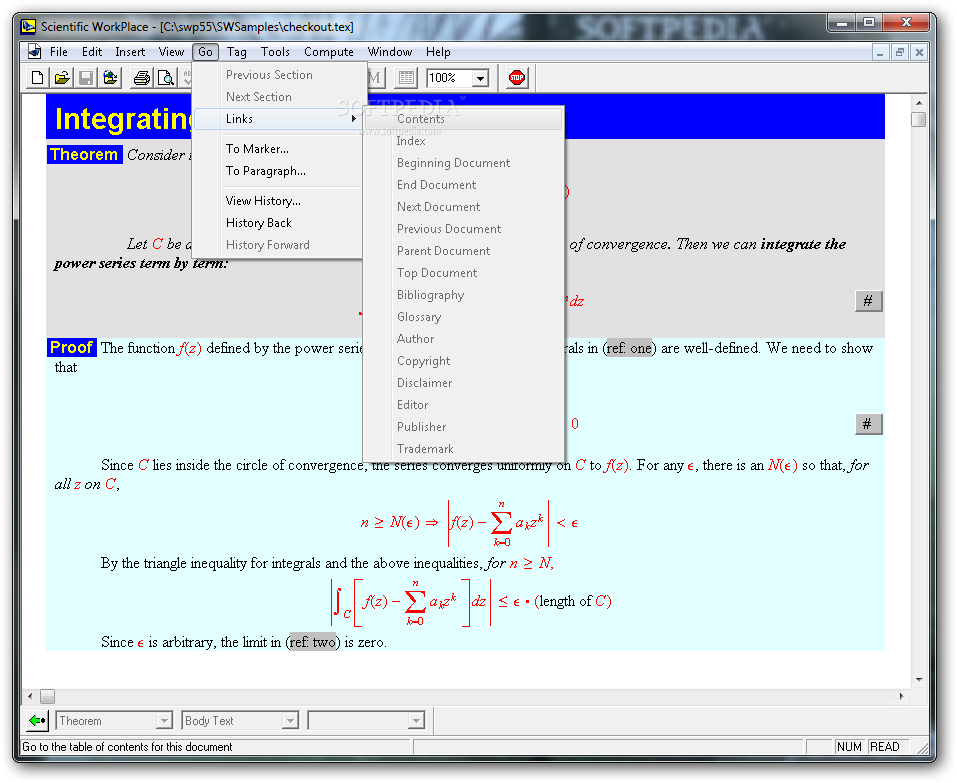Expand the Links submenu entry

point(279,118)
